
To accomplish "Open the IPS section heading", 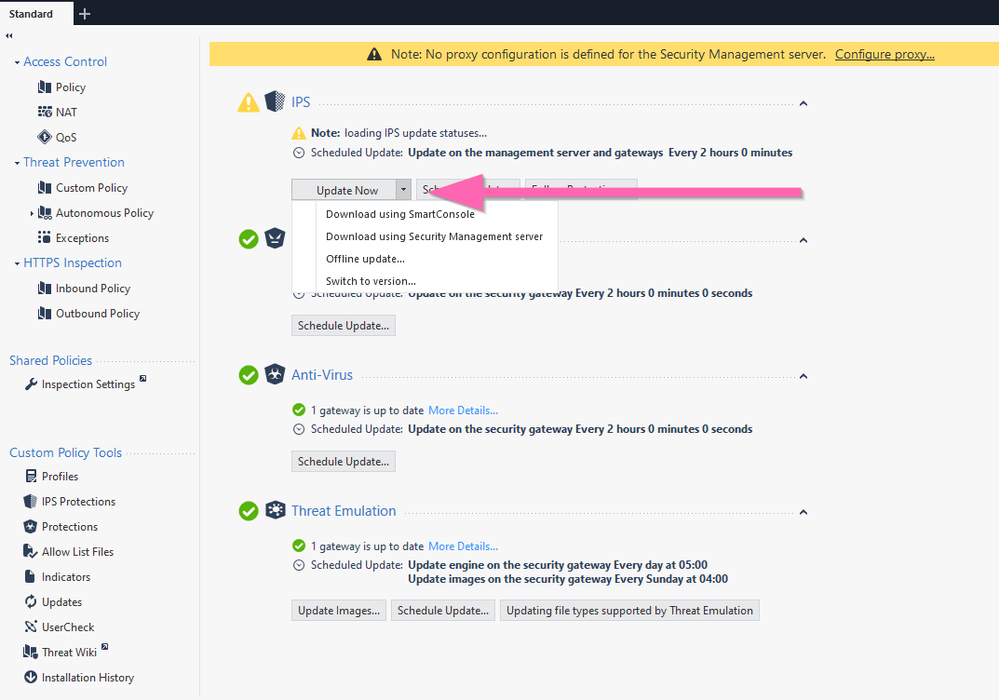I will pos(301,102).
